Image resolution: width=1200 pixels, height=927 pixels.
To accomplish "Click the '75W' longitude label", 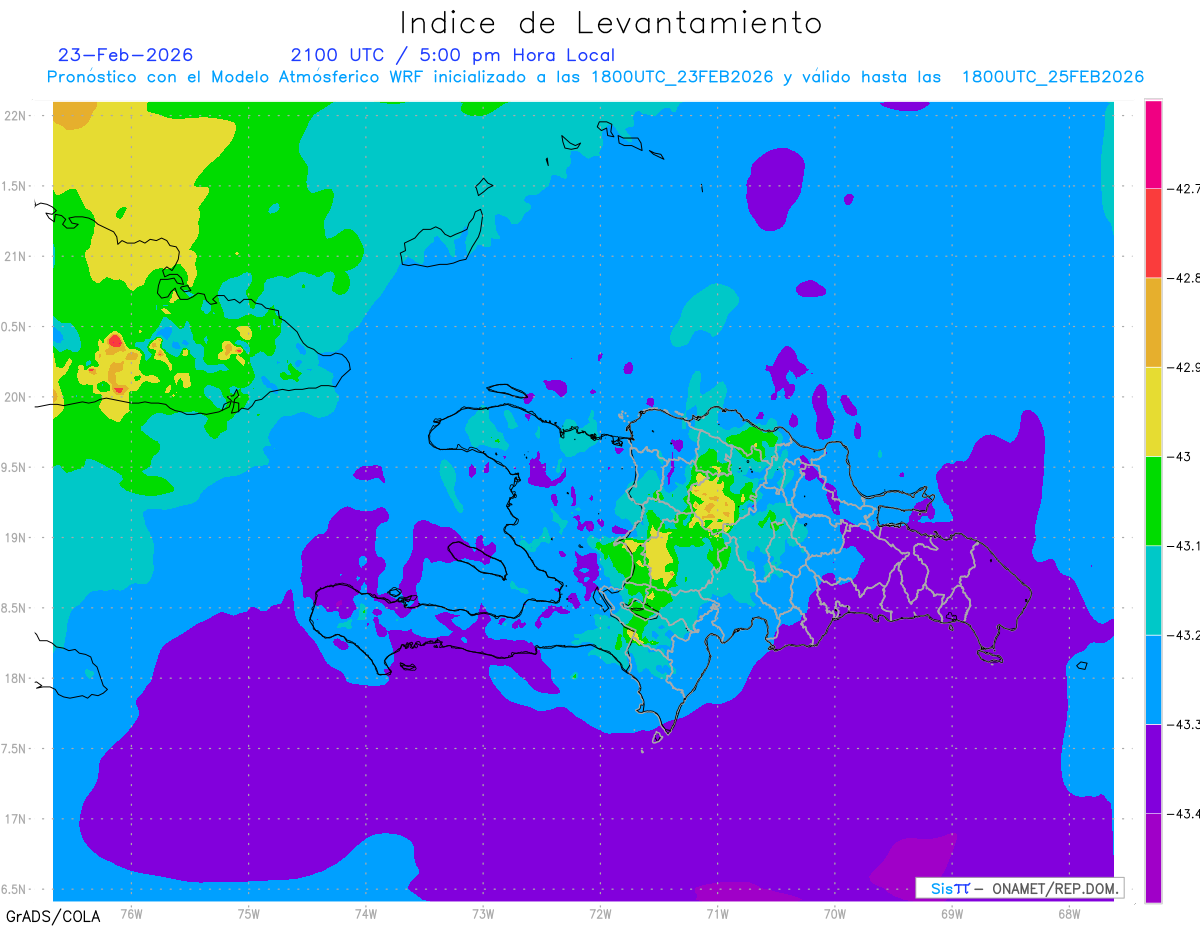I will (249, 914).
